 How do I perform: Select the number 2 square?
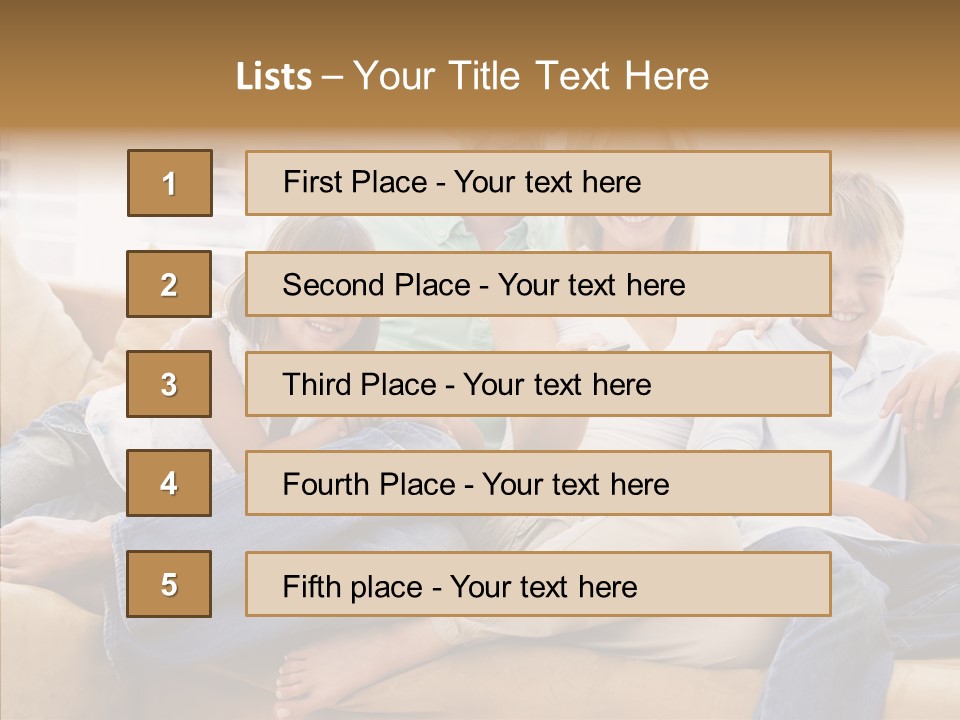(x=169, y=284)
